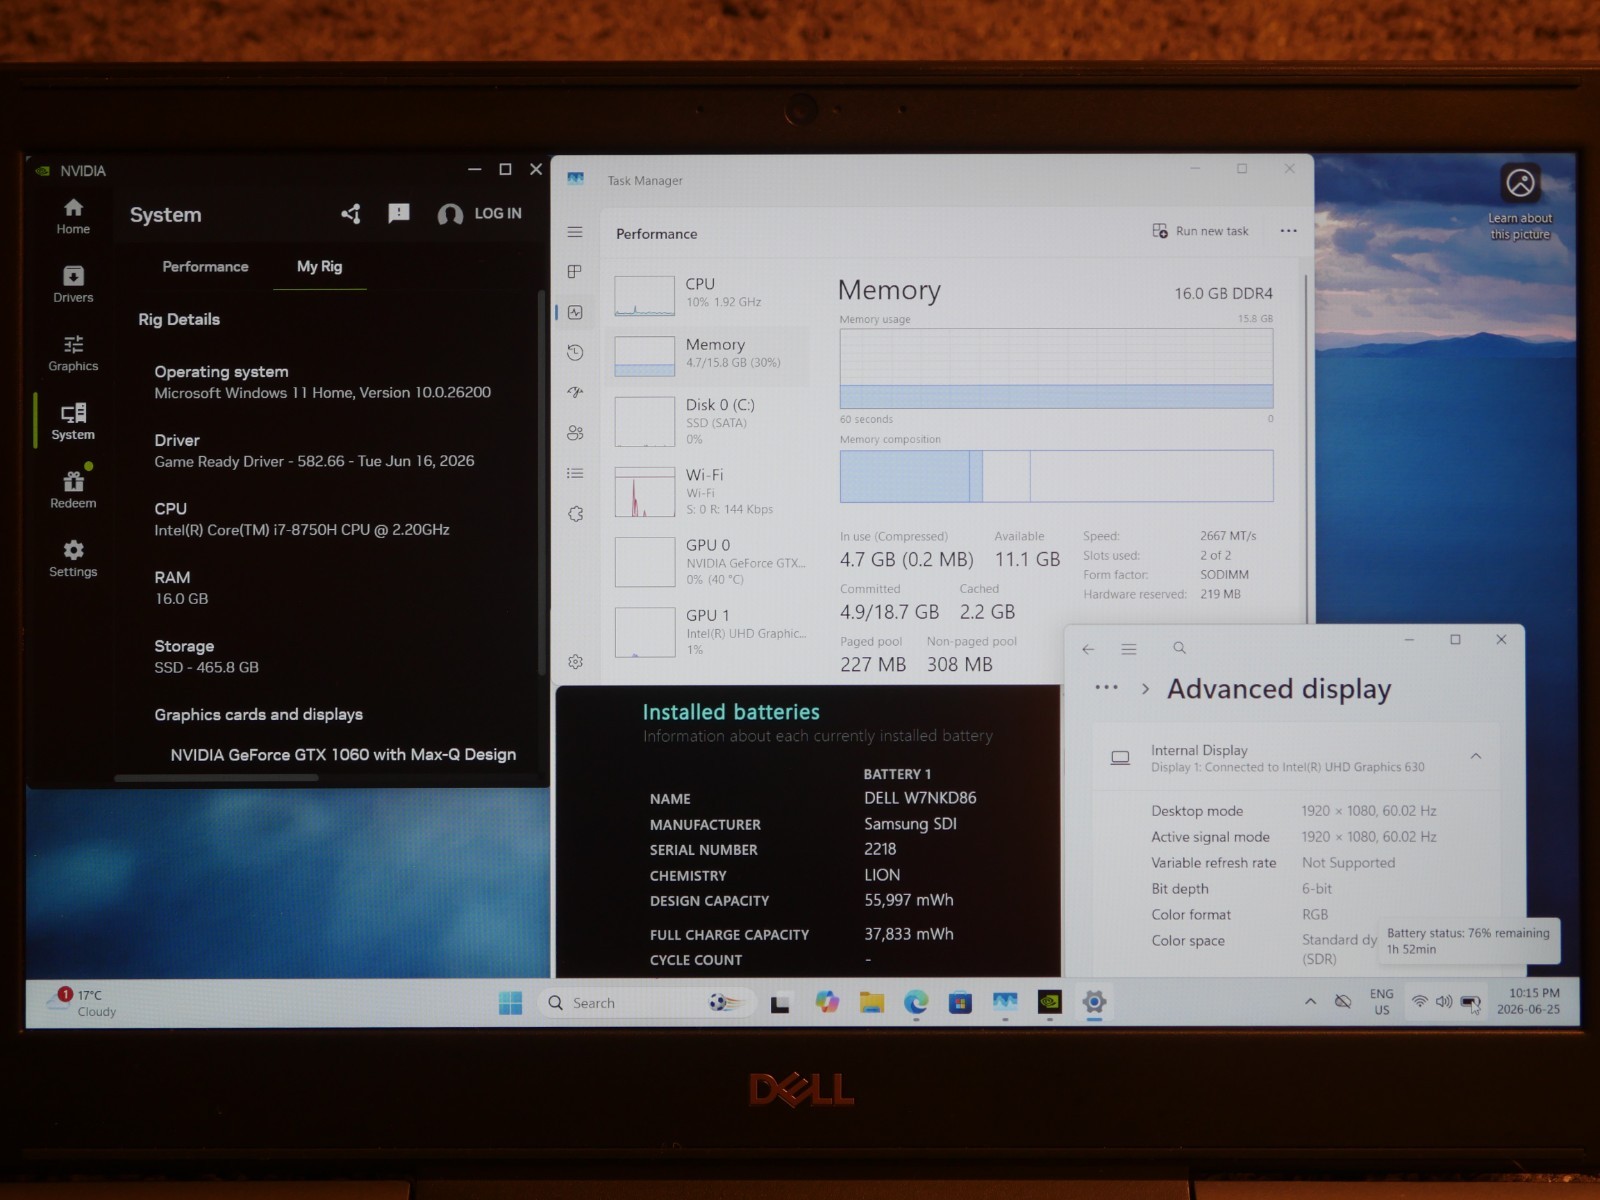
Task: Open the Services page in Task Manager
Action: (575, 514)
